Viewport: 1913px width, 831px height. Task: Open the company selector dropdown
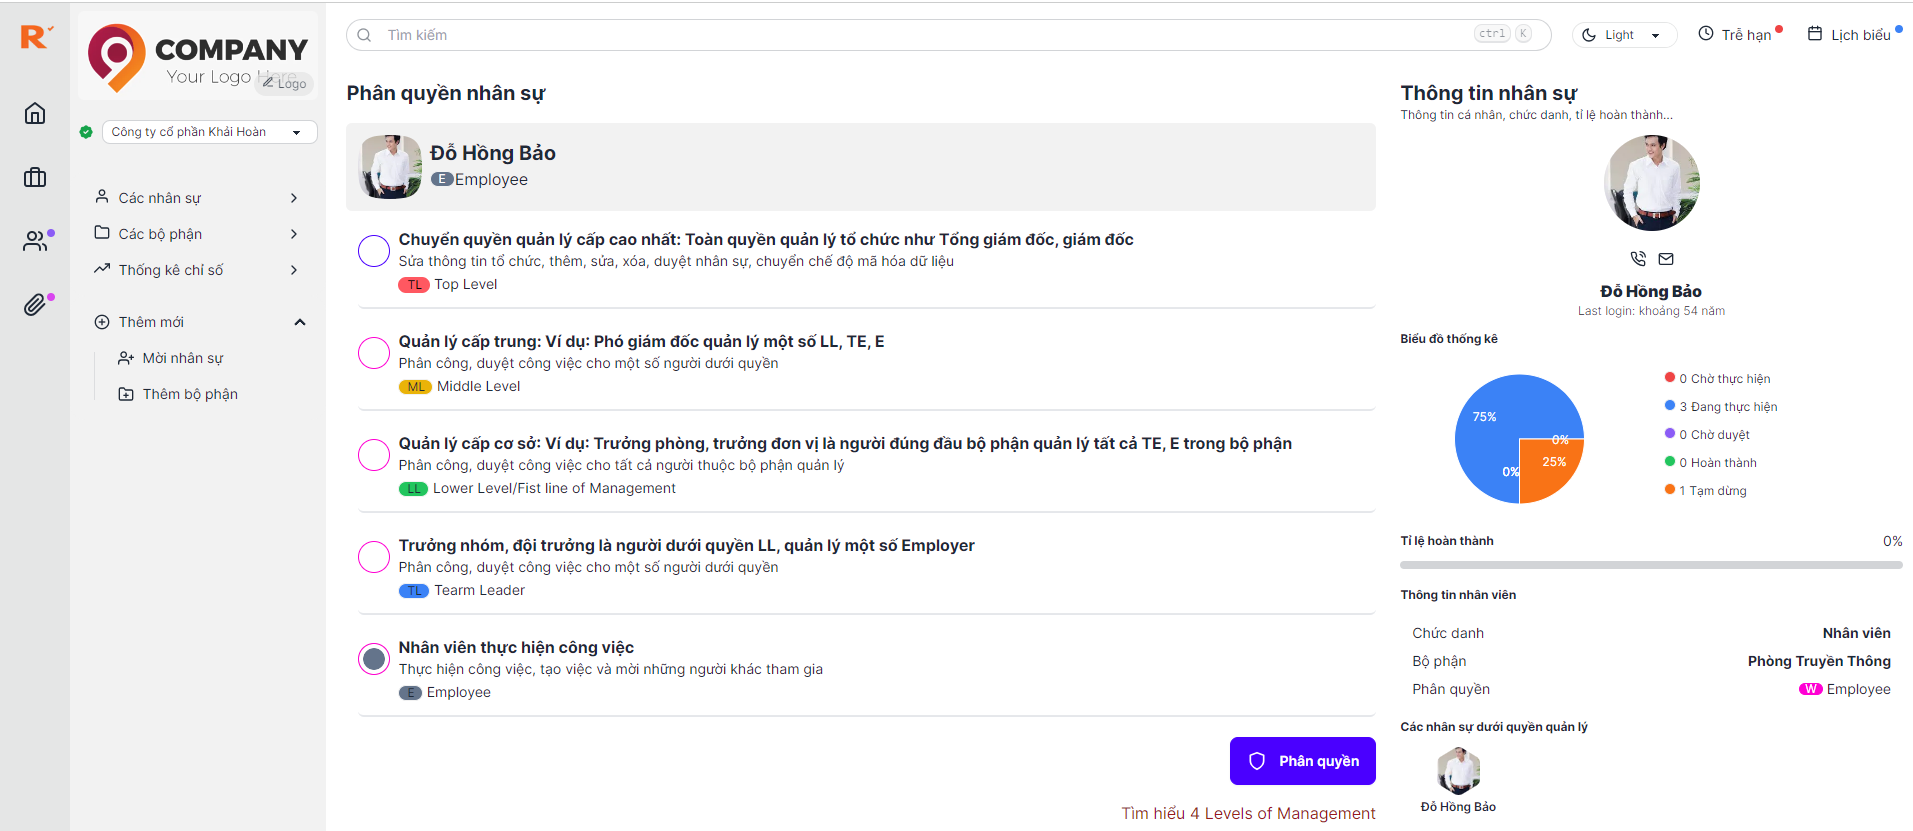(209, 132)
